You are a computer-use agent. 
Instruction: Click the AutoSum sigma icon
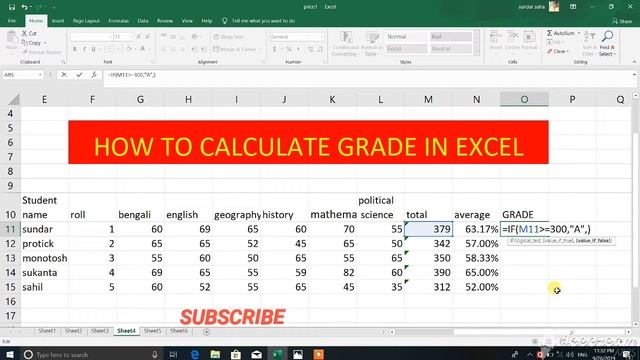(550, 33)
